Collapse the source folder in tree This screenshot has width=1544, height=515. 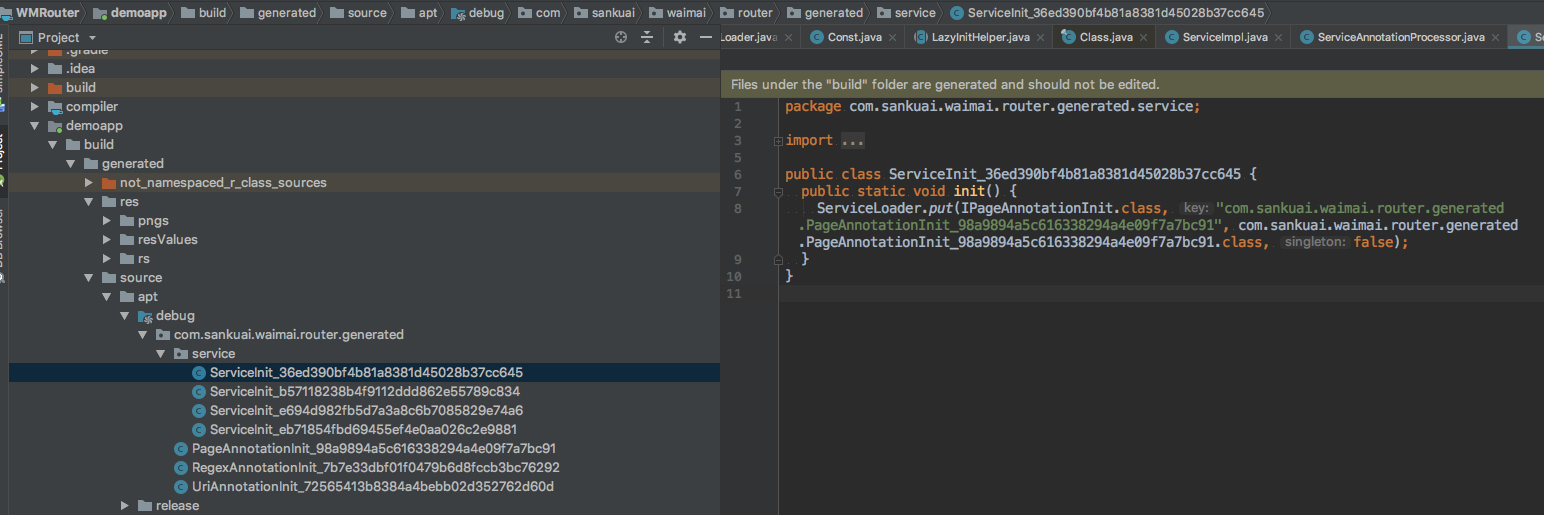click(89, 277)
